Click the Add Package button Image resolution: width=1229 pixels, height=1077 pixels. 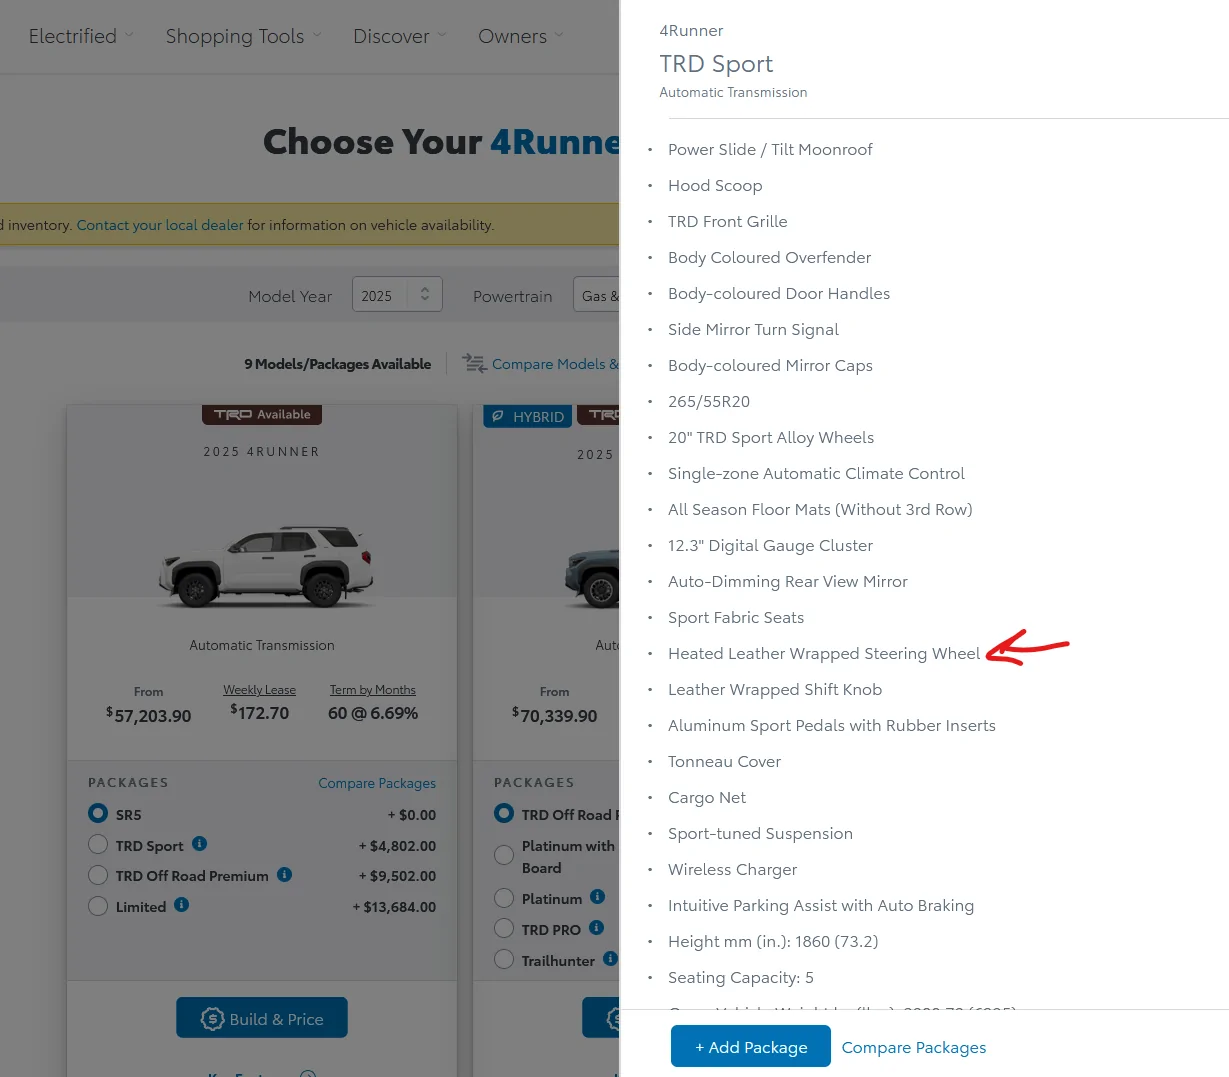pos(750,1047)
